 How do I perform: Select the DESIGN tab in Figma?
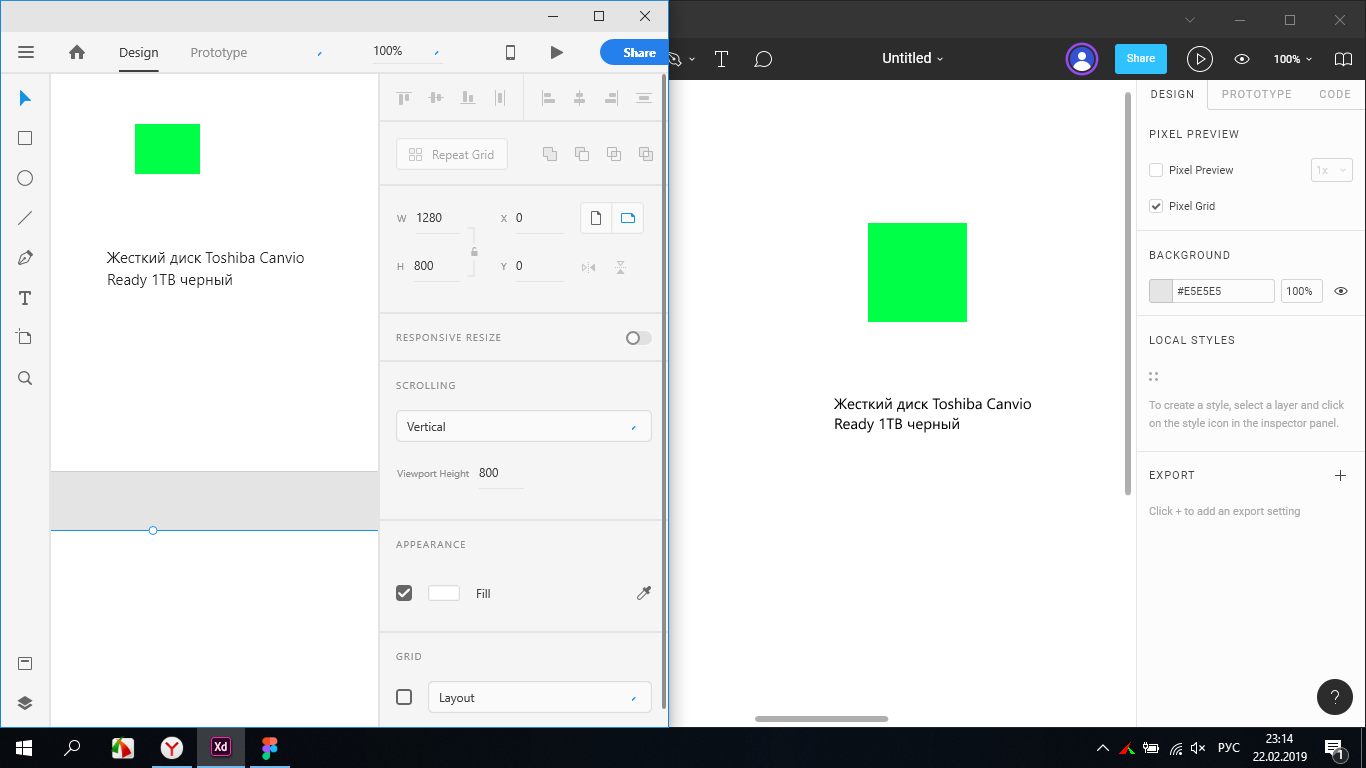tap(1172, 94)
